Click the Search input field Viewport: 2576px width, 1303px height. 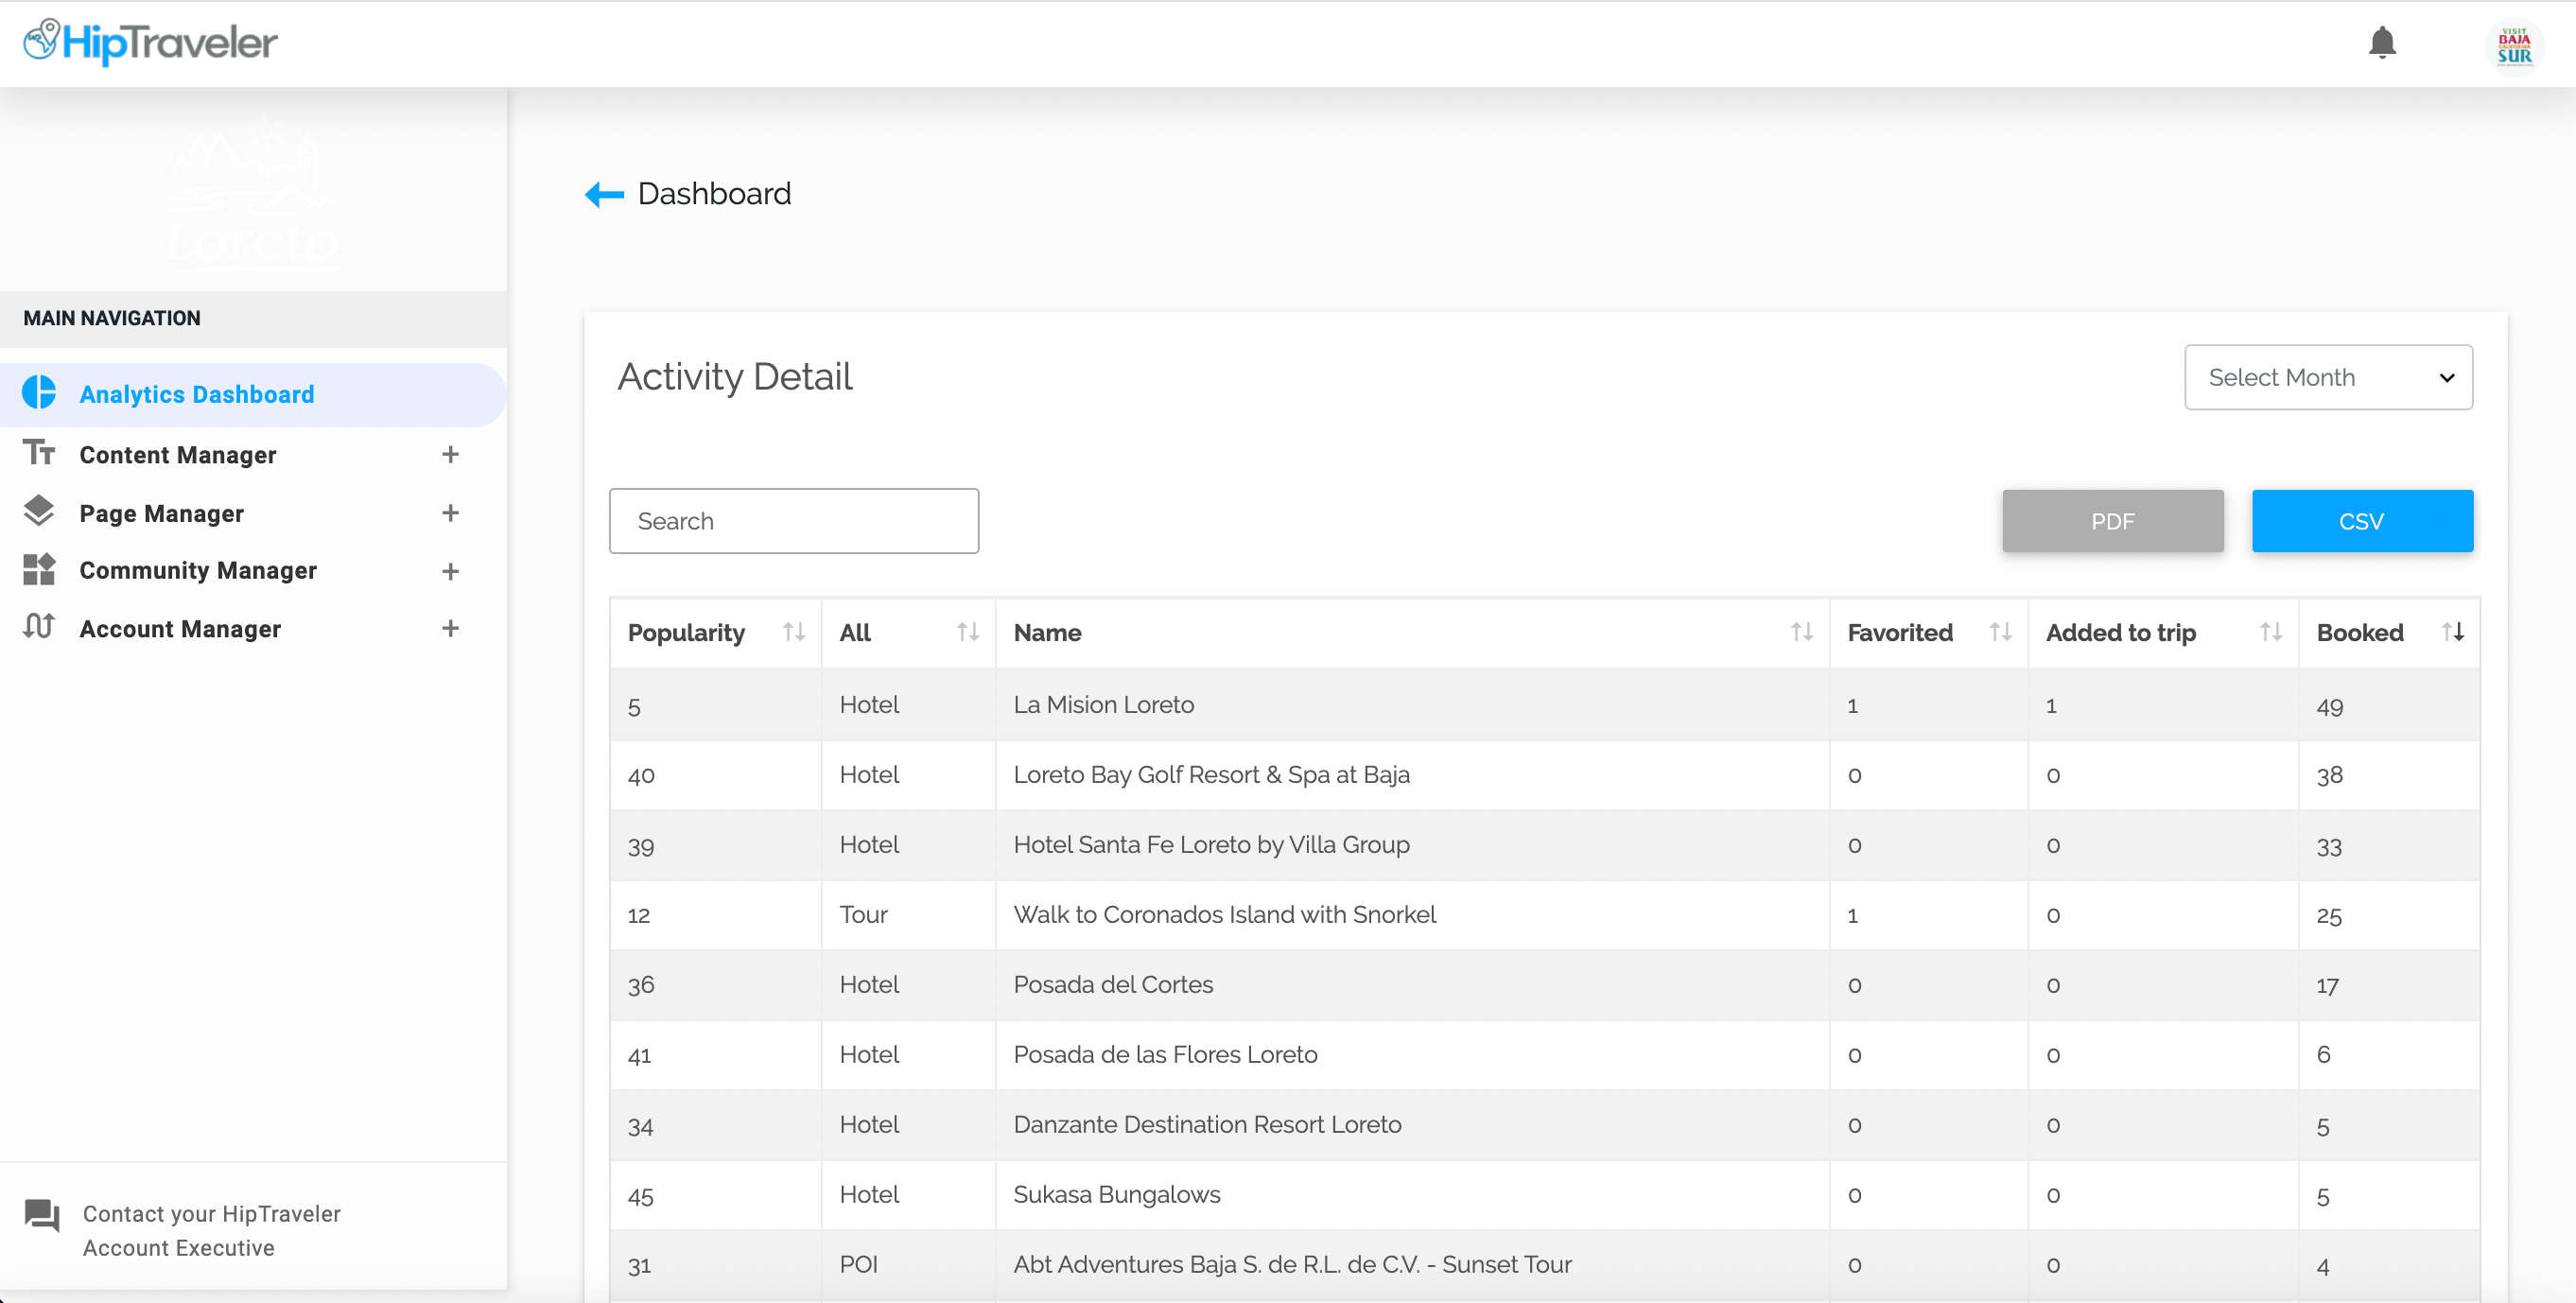[x=794, y=521]
